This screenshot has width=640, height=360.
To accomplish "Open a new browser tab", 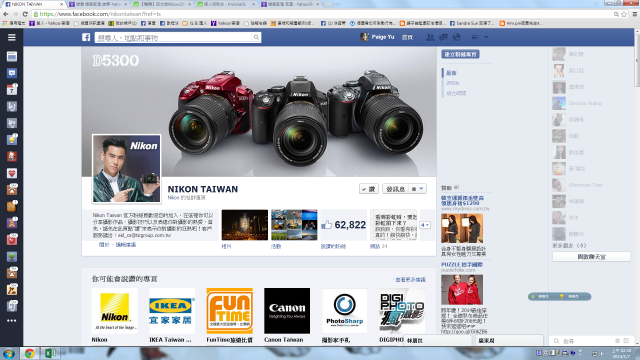I will pos(329,4).
